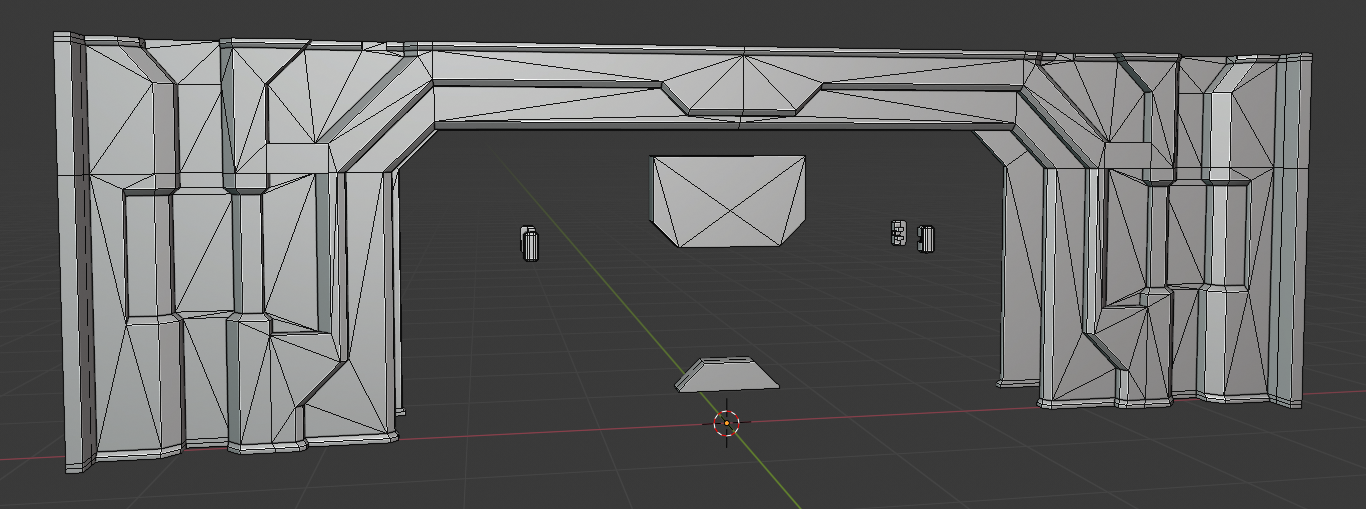Select the small blocky keypad object on right
This screenshot has height=509, width=1366.
(899, 233)
